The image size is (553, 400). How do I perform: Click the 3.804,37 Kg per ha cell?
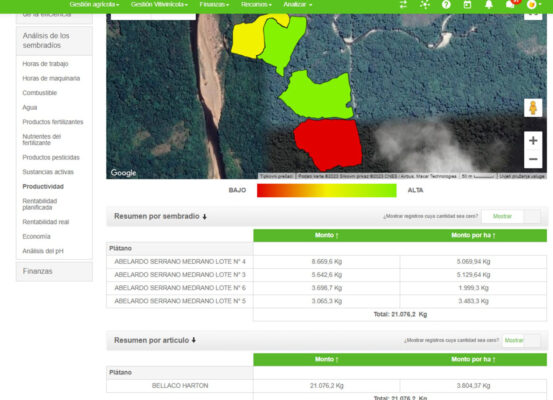tap(473, 386)
